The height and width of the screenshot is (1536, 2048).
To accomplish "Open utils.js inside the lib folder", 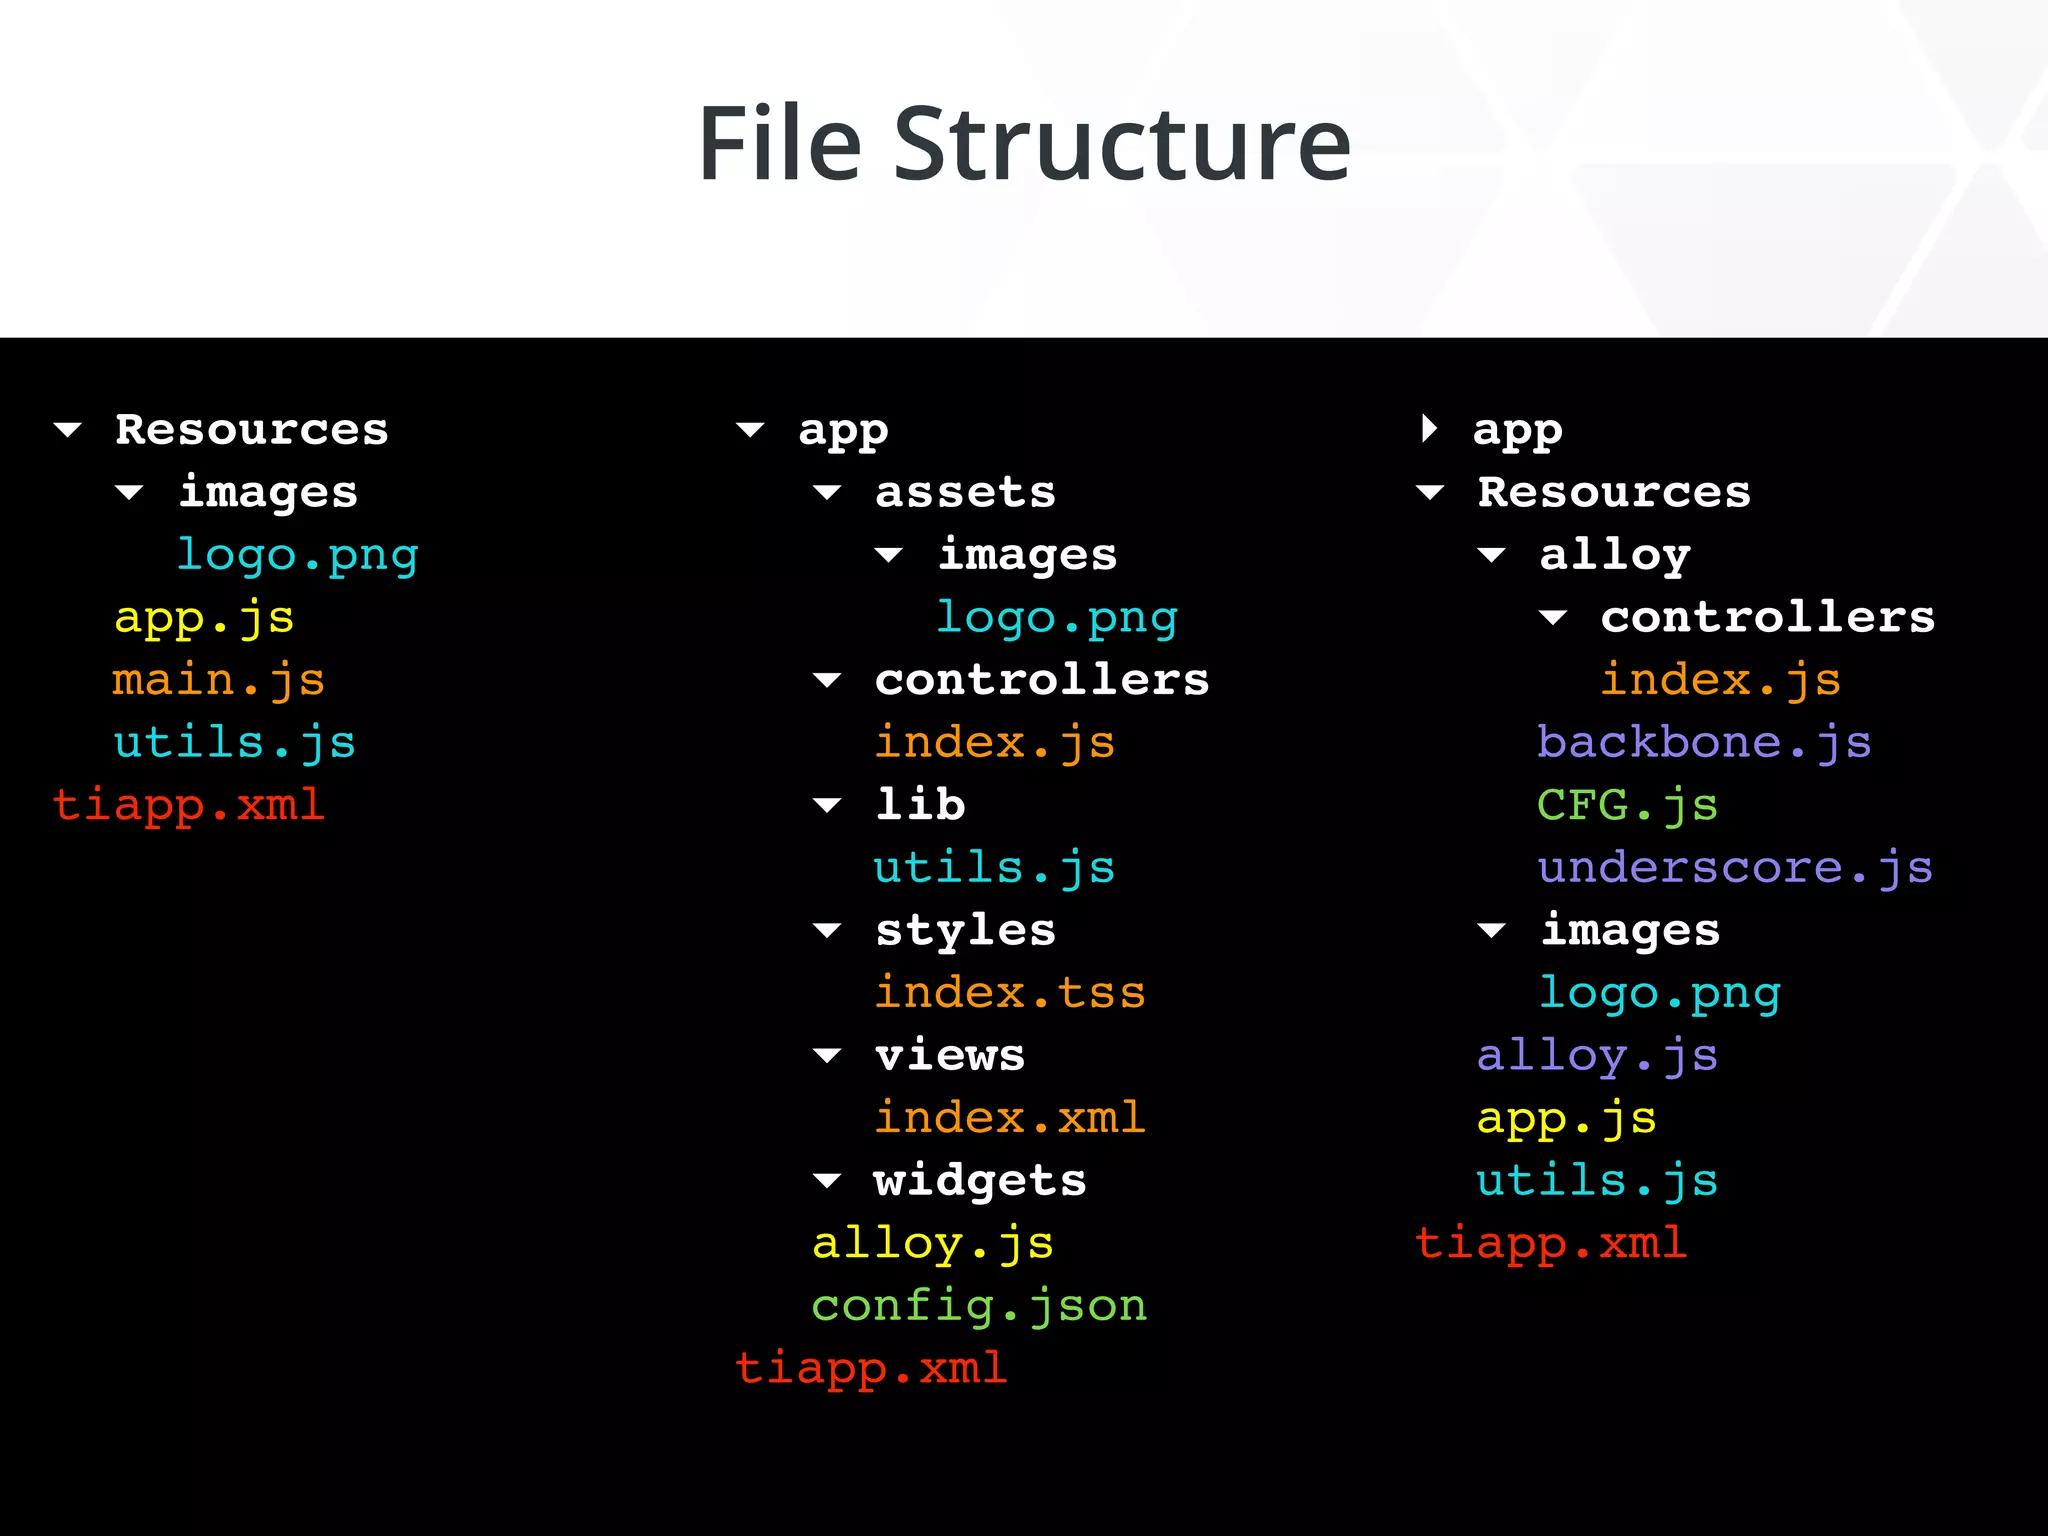I will [x=994, y=868].
